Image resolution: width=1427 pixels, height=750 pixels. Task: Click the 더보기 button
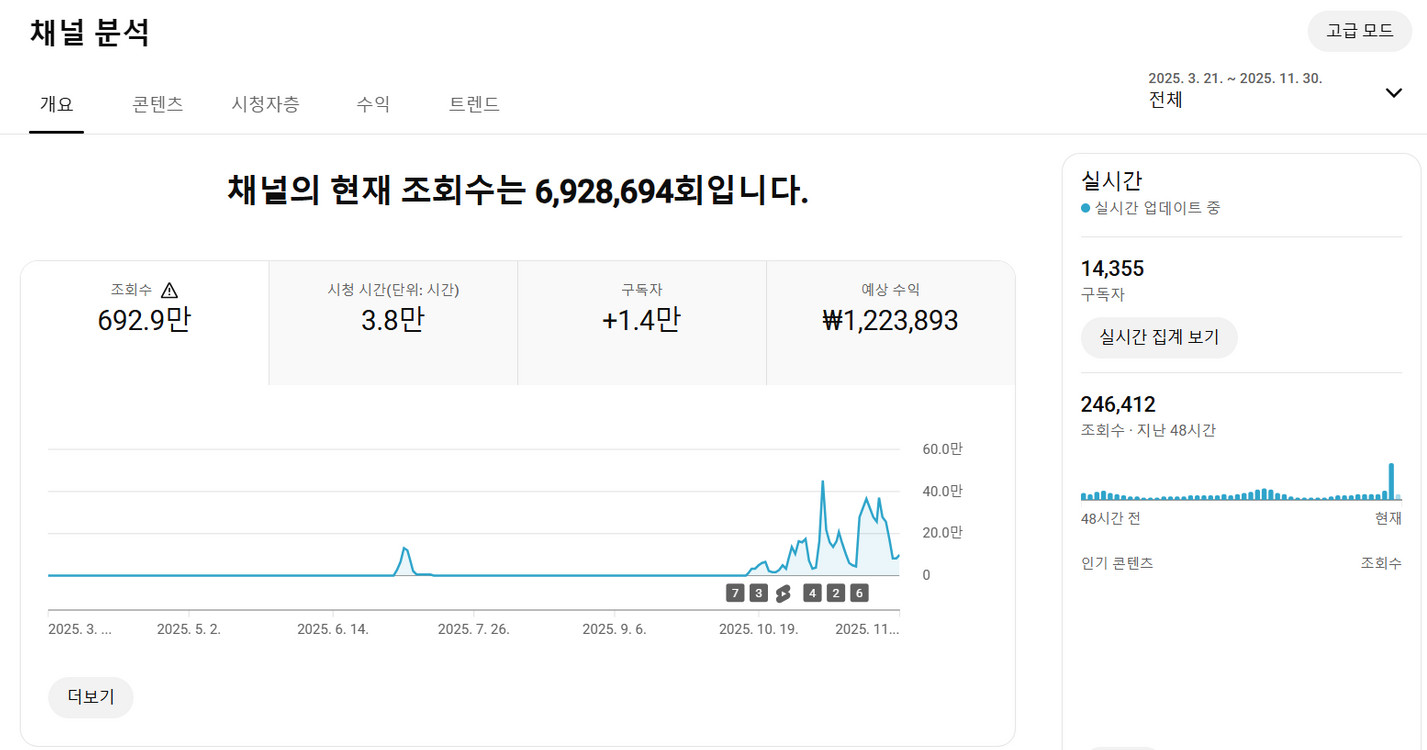90,697
